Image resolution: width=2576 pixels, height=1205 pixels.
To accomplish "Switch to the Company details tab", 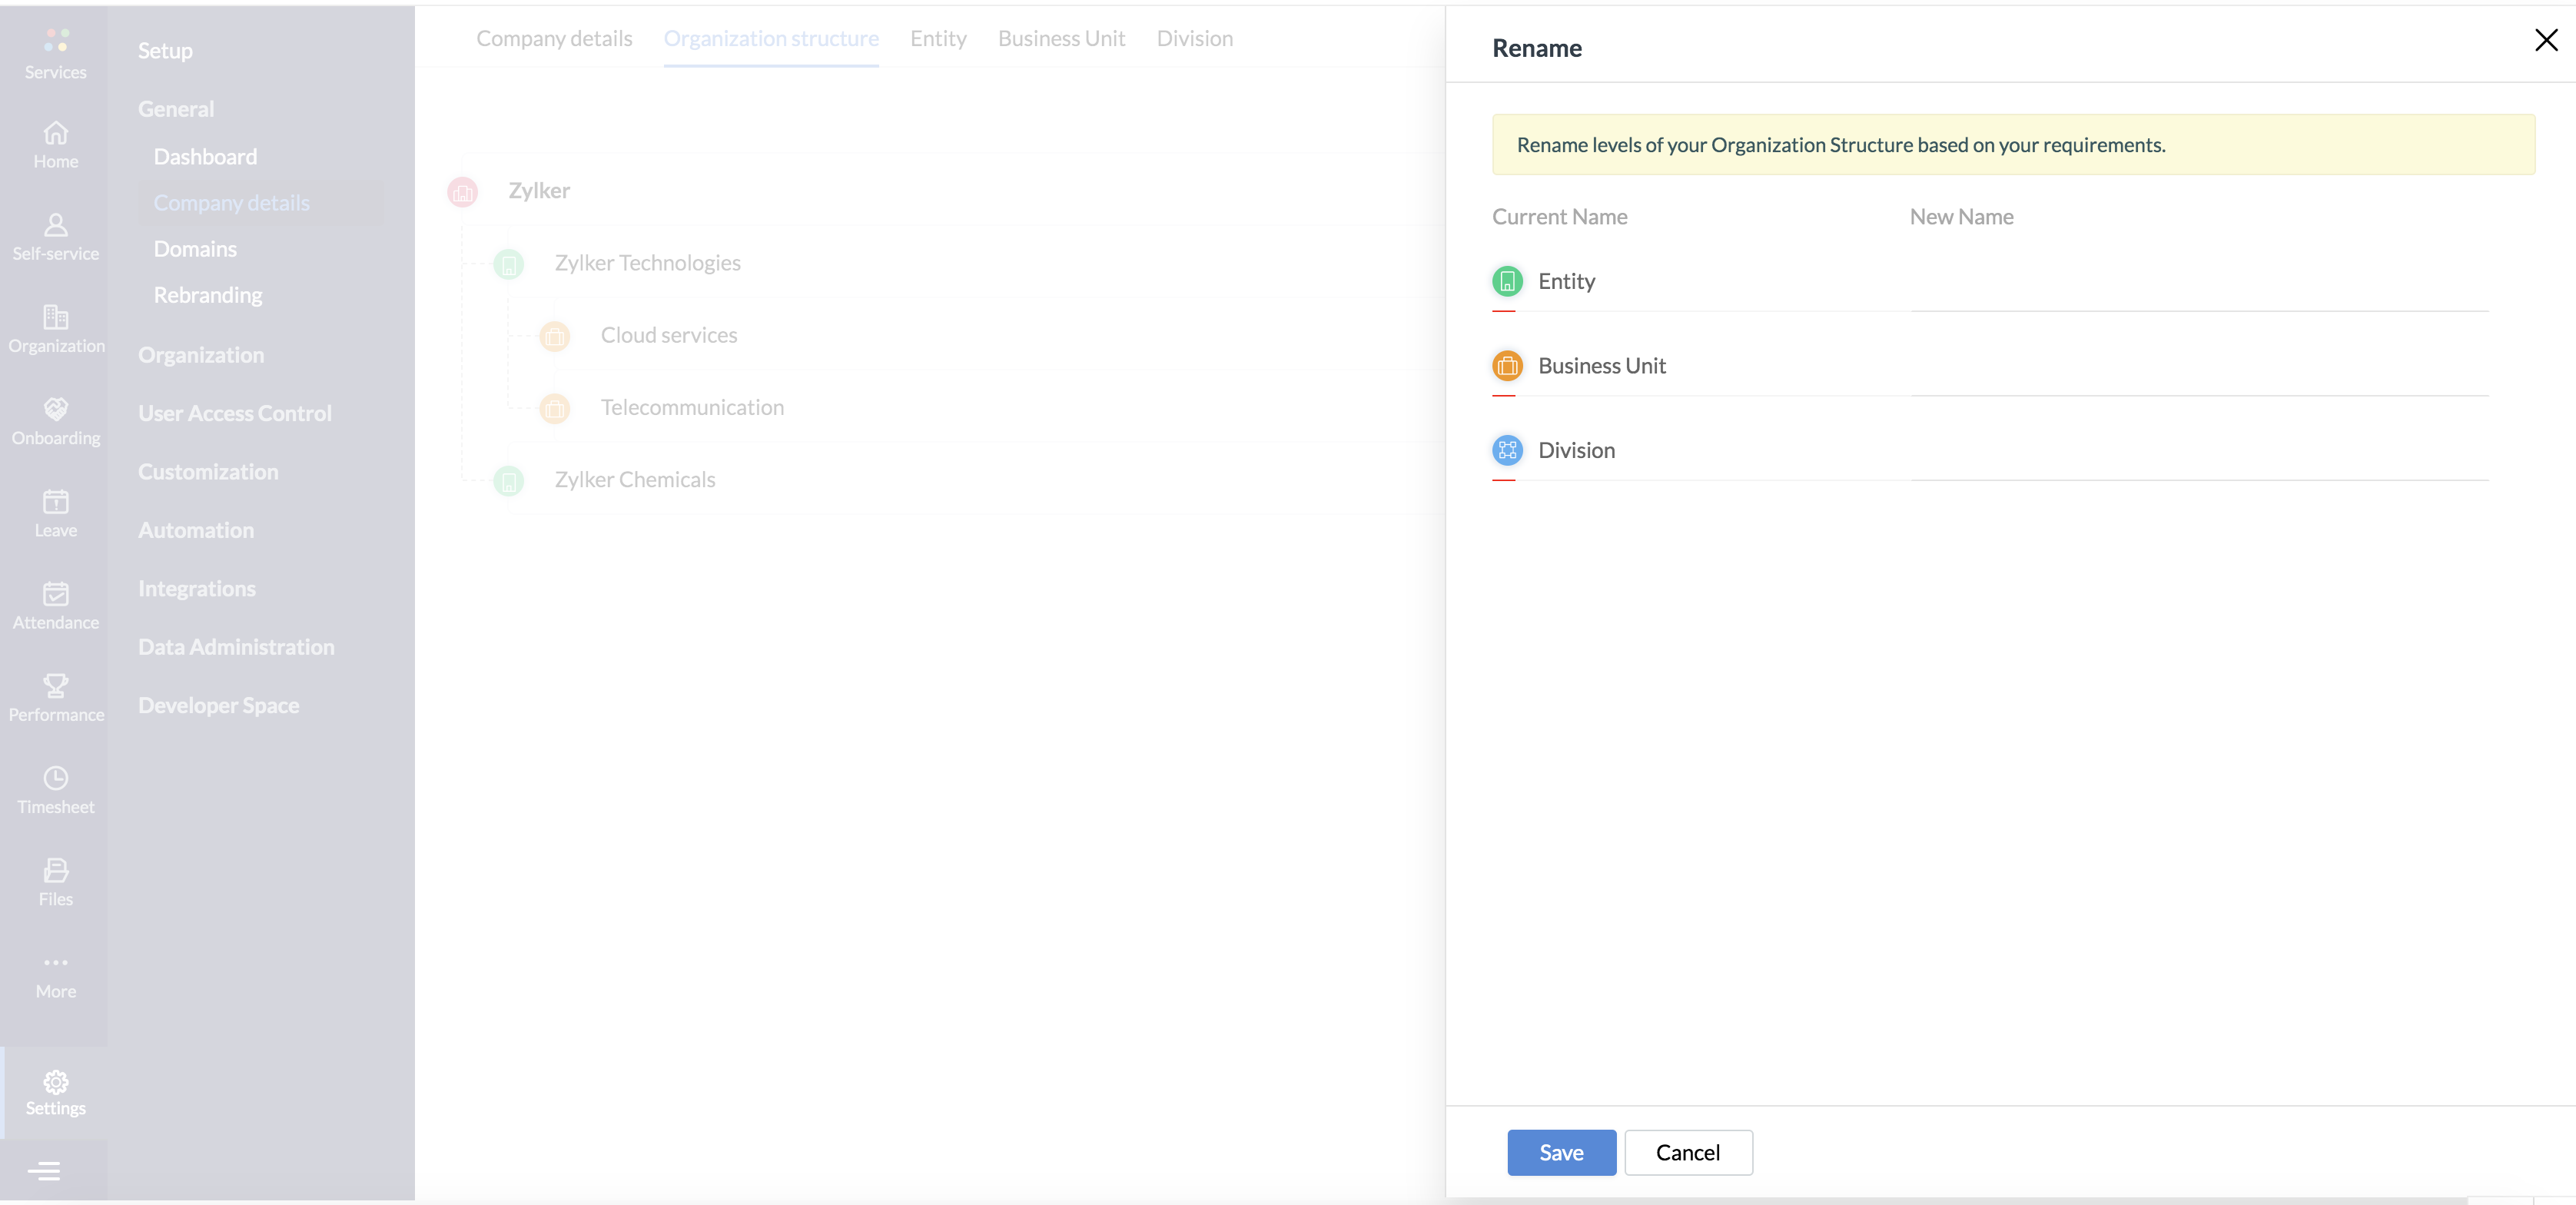I will pyautogui.click(x=554, y=38).
